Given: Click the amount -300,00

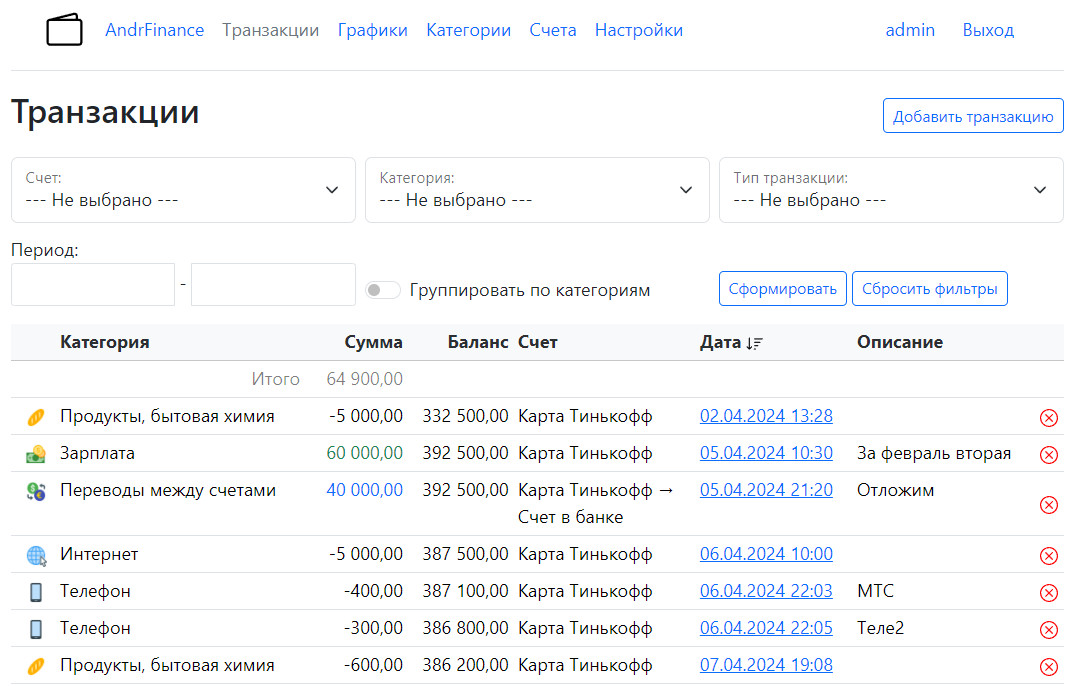Looking at the screenshot, I should coord(373,628).
